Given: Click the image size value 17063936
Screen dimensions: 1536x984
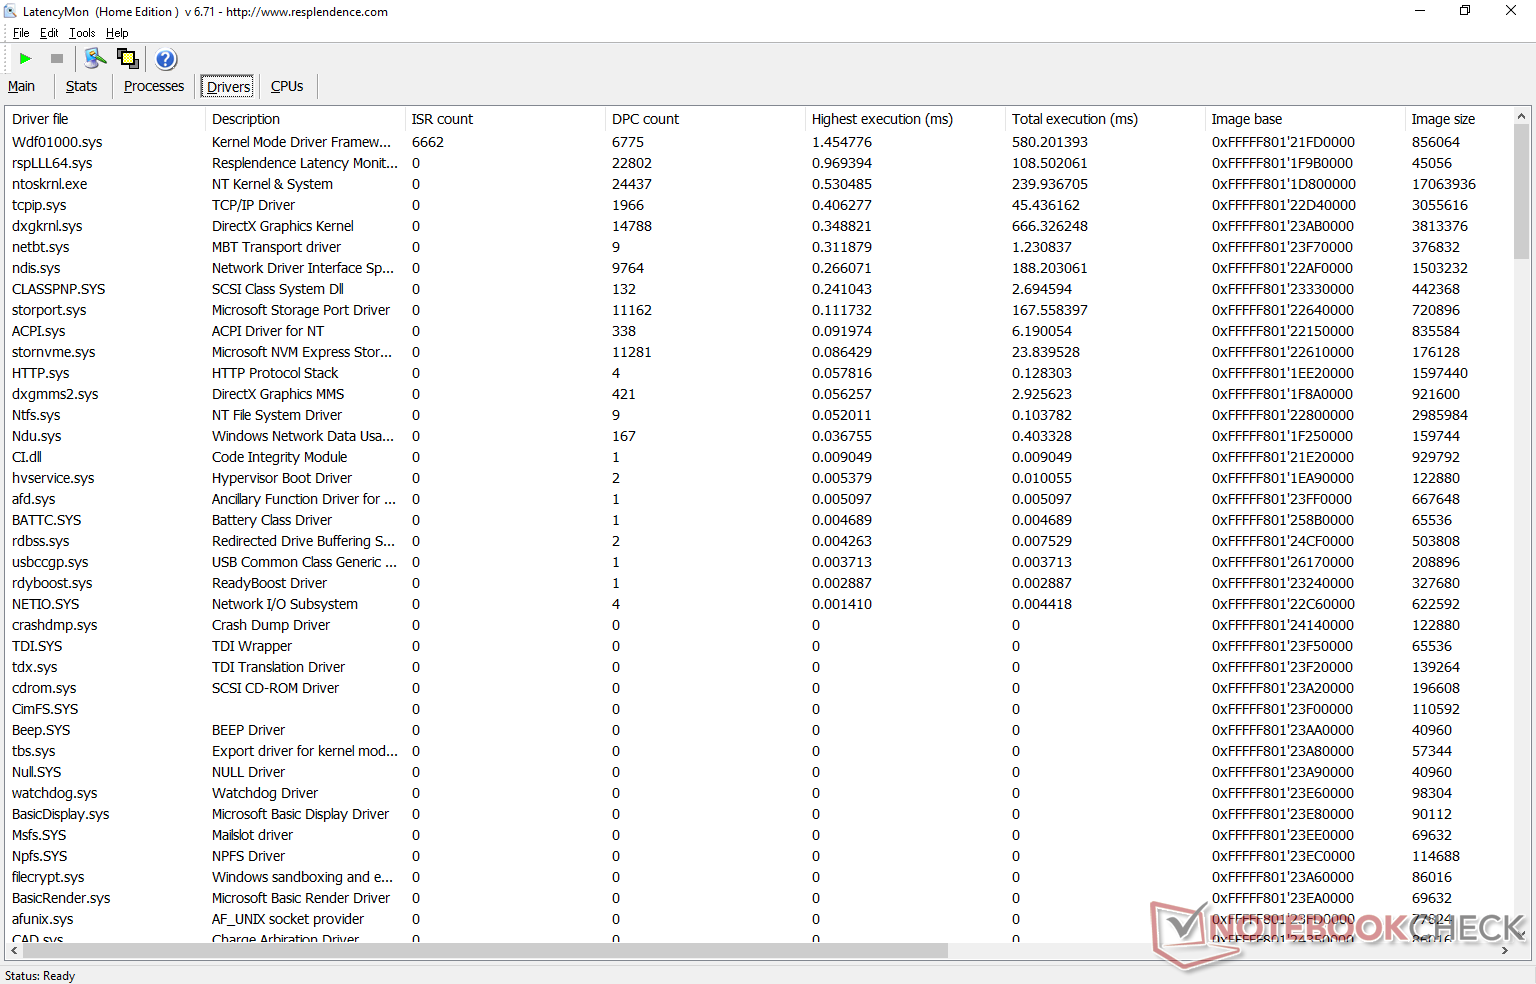Looking at the screenshot, I should click(1444, 184).
